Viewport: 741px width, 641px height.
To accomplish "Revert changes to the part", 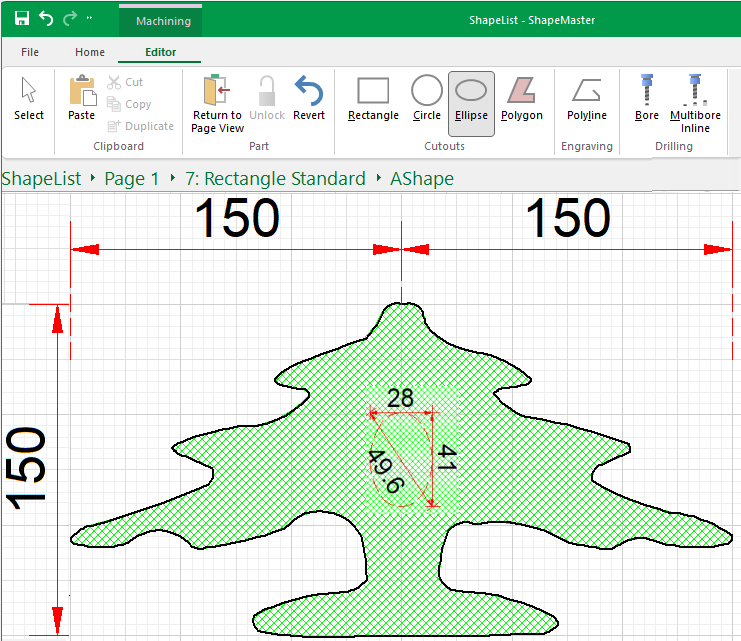I will (x=309, y=100).
